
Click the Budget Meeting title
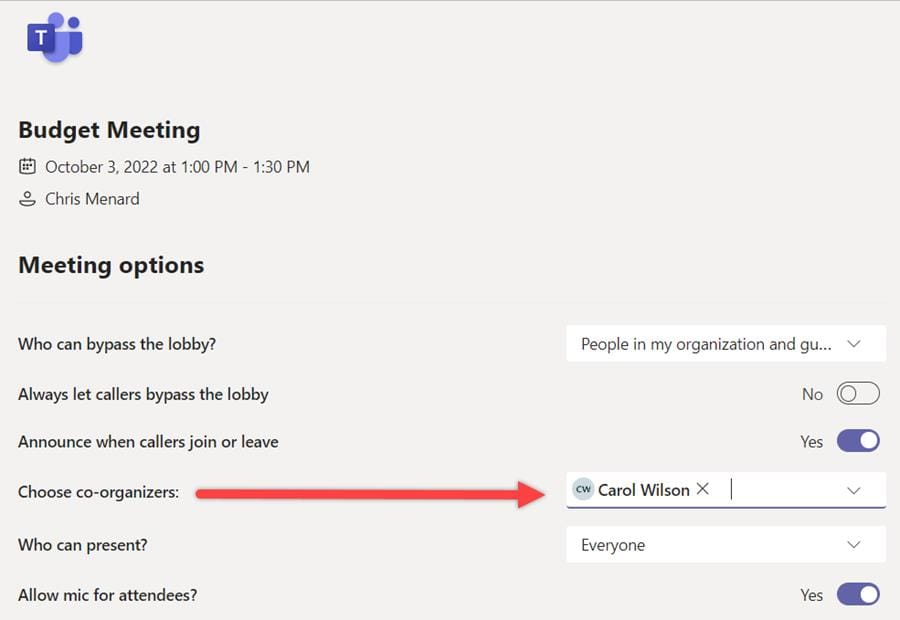[x=109, y=130]
